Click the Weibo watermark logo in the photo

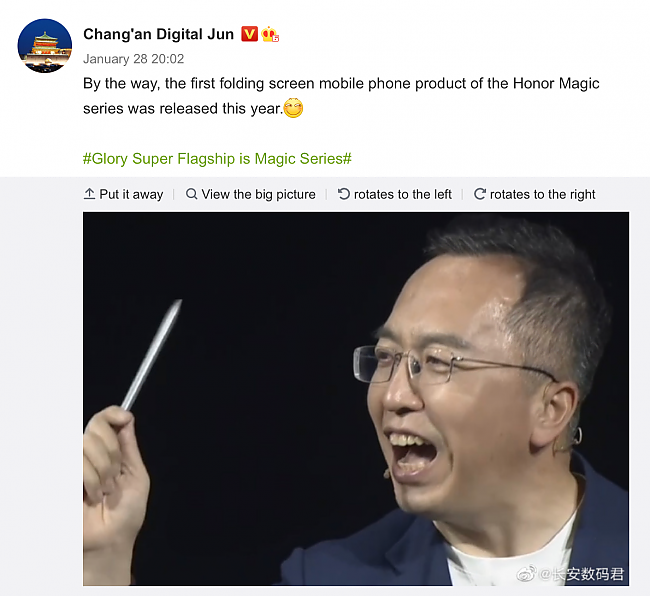(526, 574)
